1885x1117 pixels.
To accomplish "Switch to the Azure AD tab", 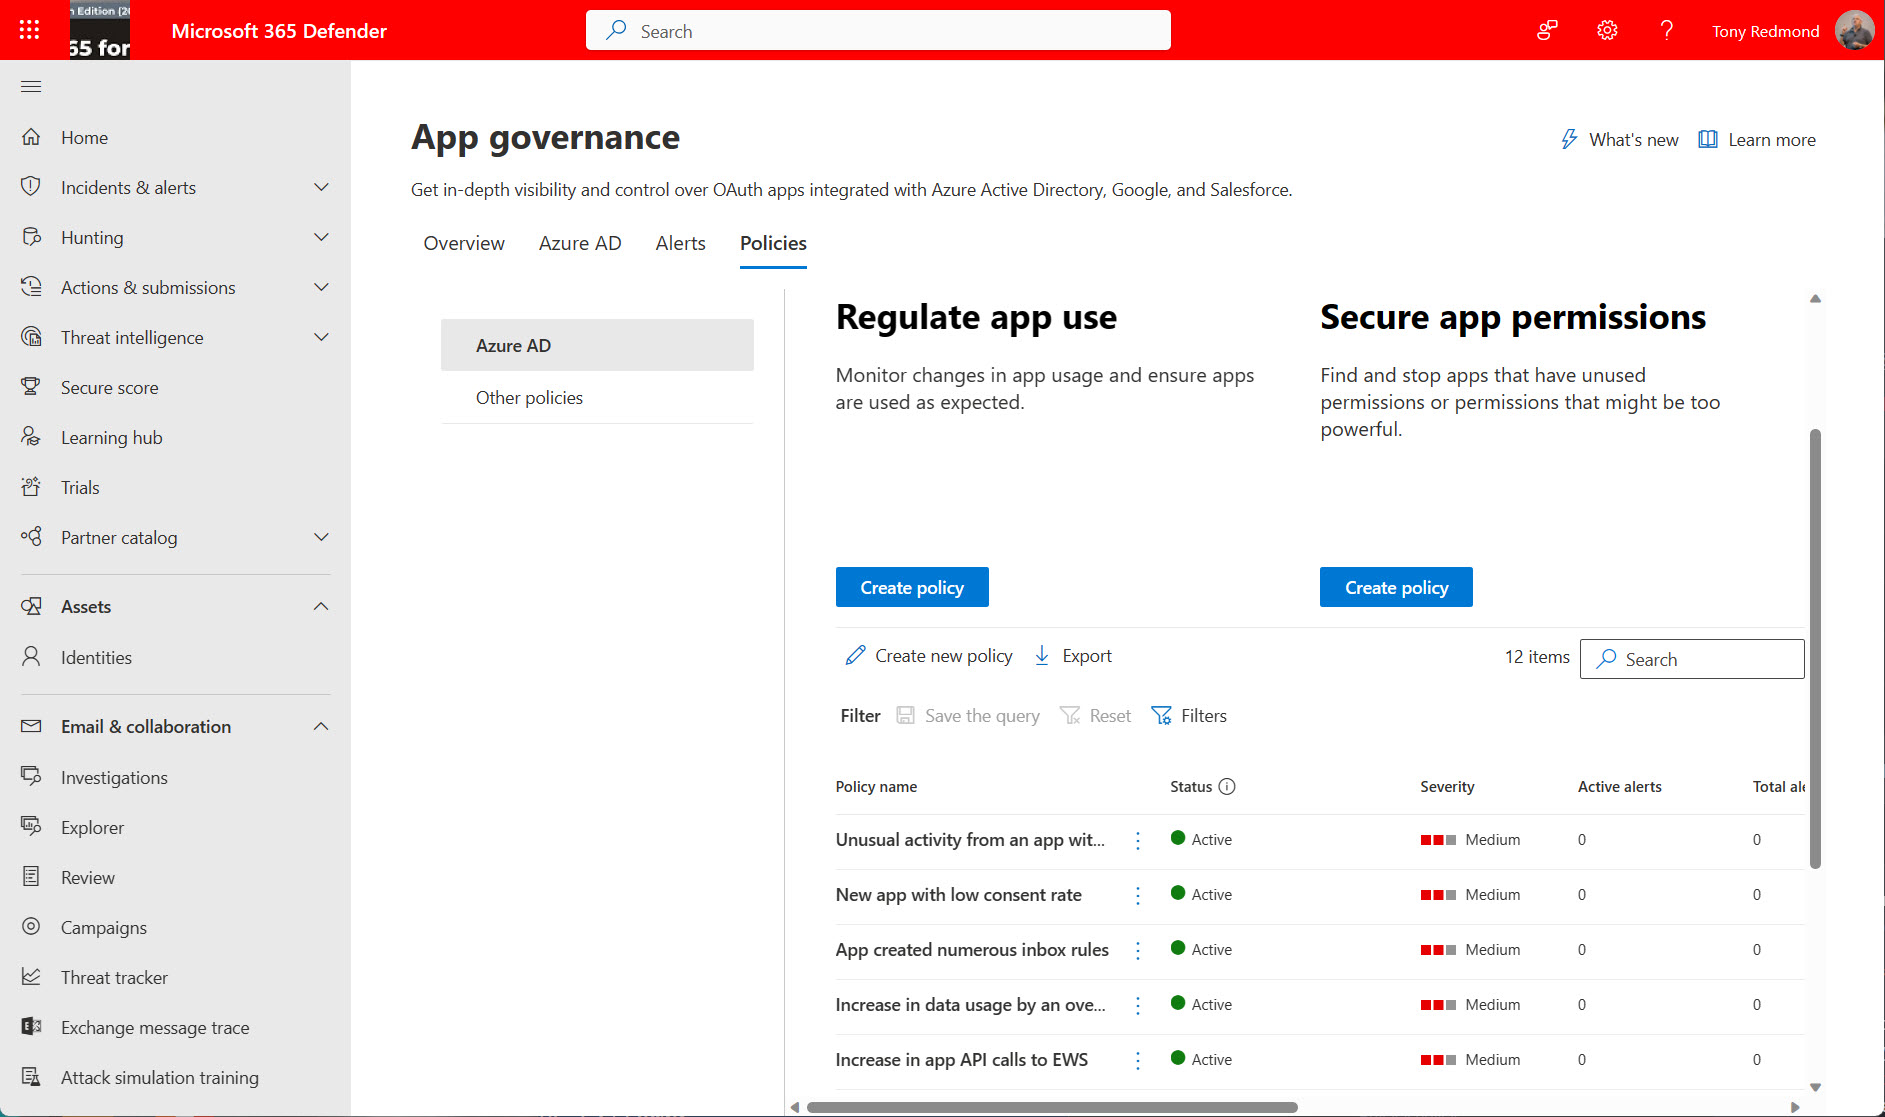I will [x=580, y=243].
